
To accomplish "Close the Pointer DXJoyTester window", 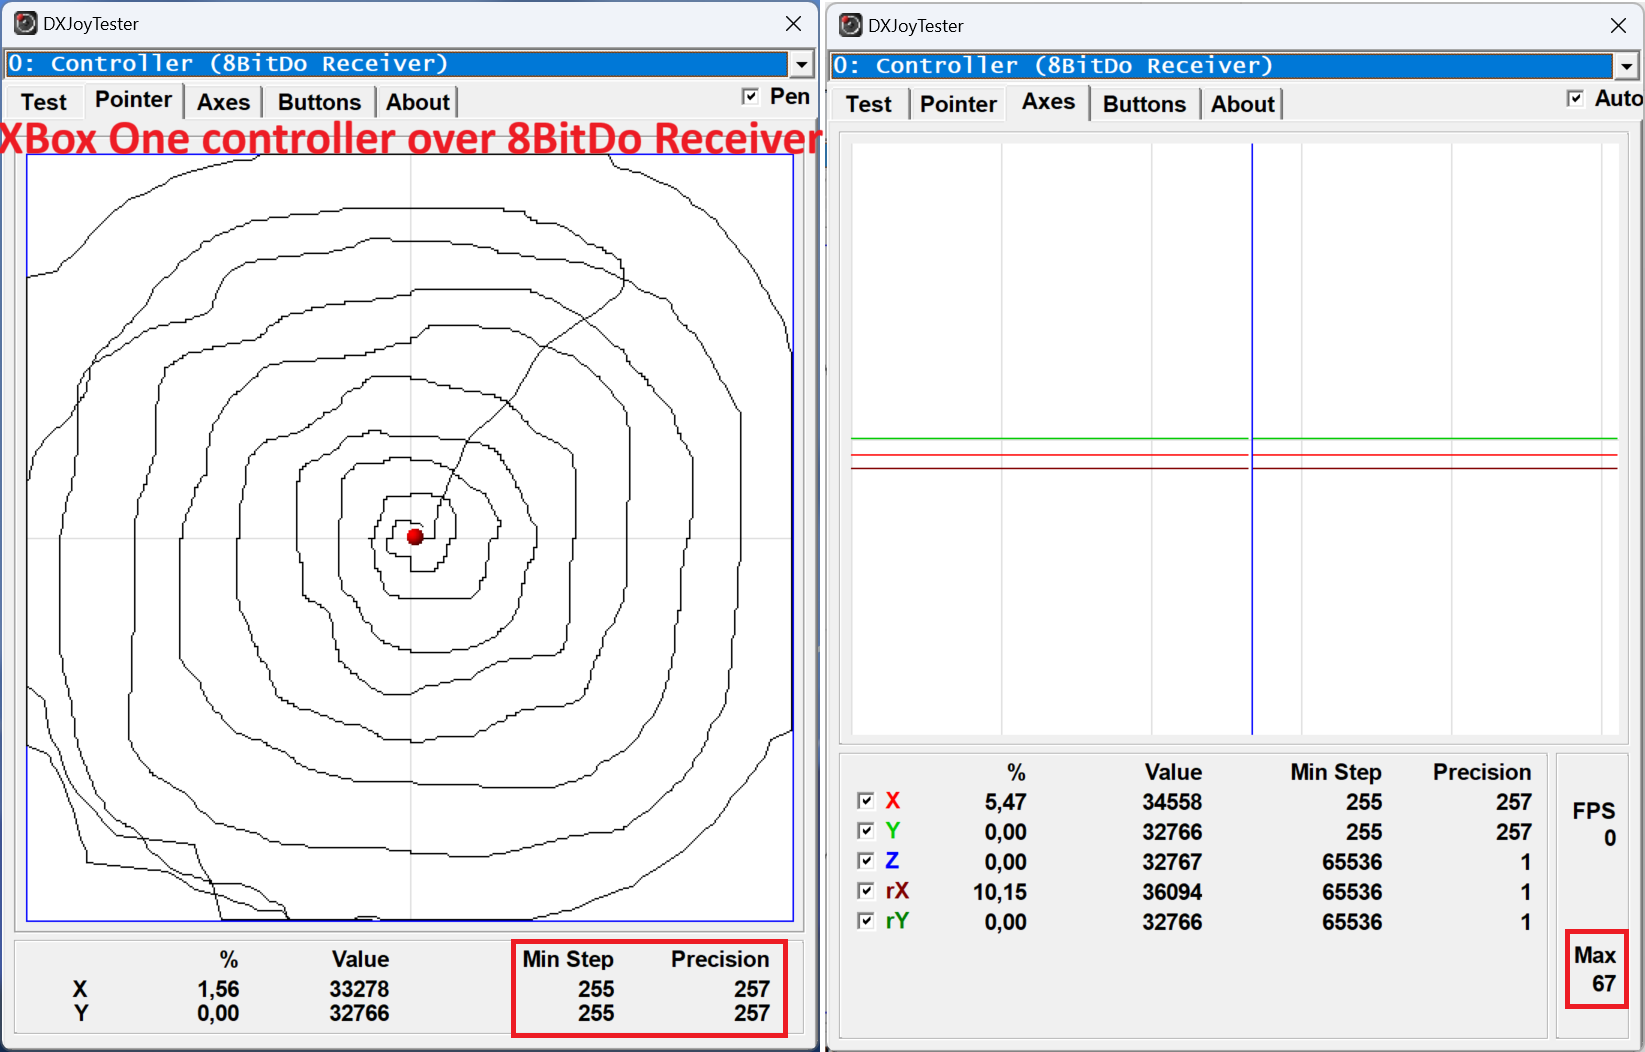I will tap(793, 23).
